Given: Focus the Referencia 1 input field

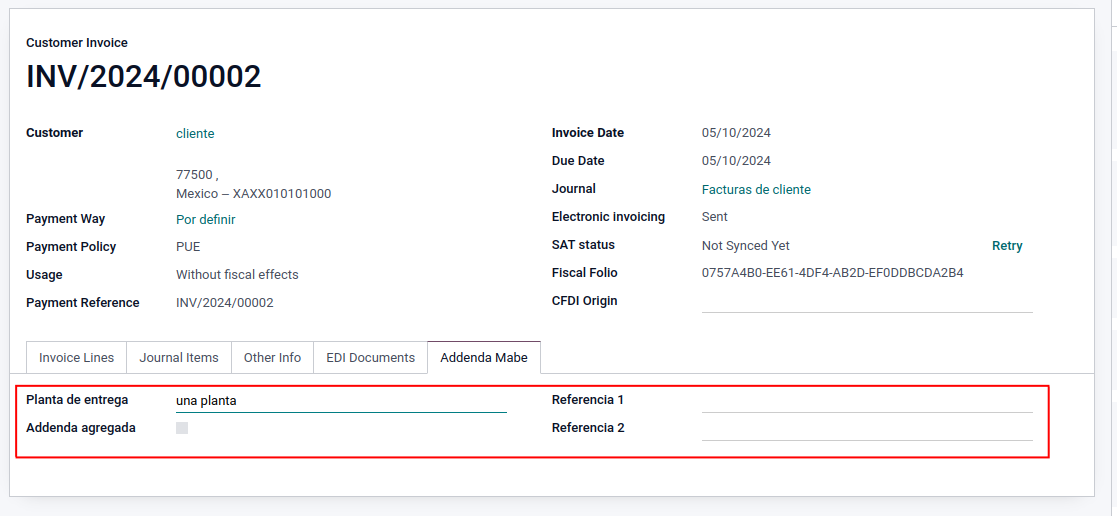Looking at the screenshot, I should 866,401.
